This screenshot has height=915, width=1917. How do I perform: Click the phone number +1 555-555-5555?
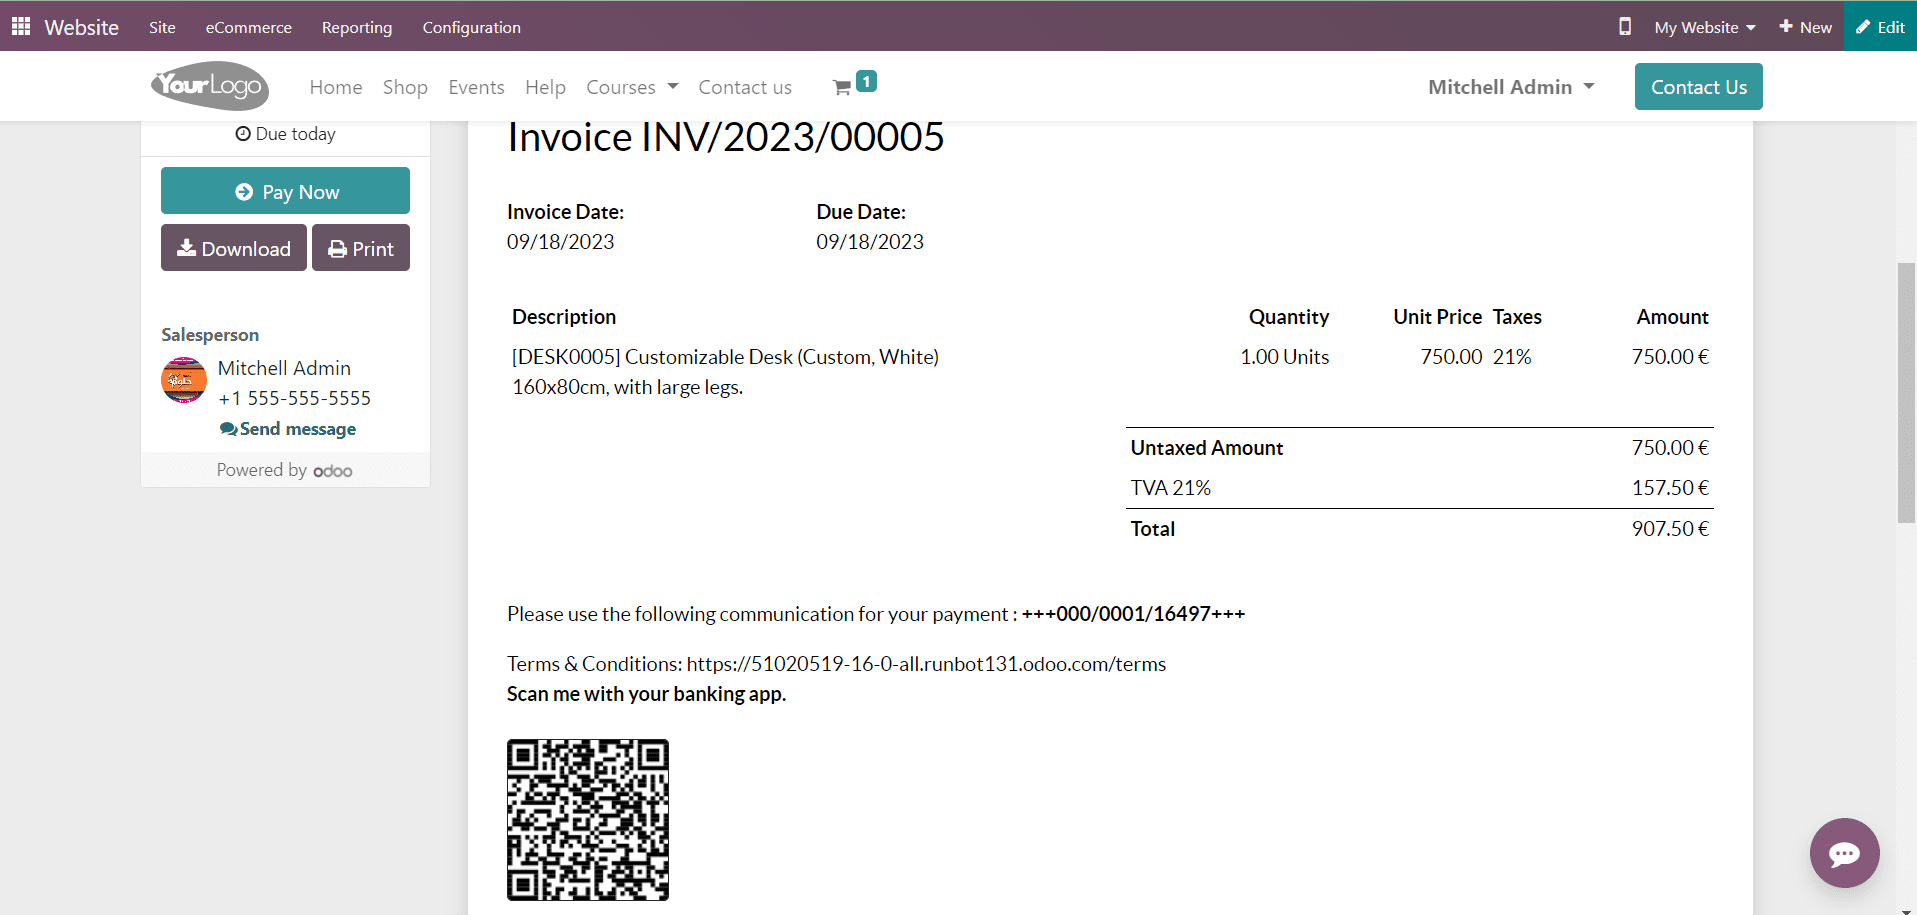tap(294, 398)
